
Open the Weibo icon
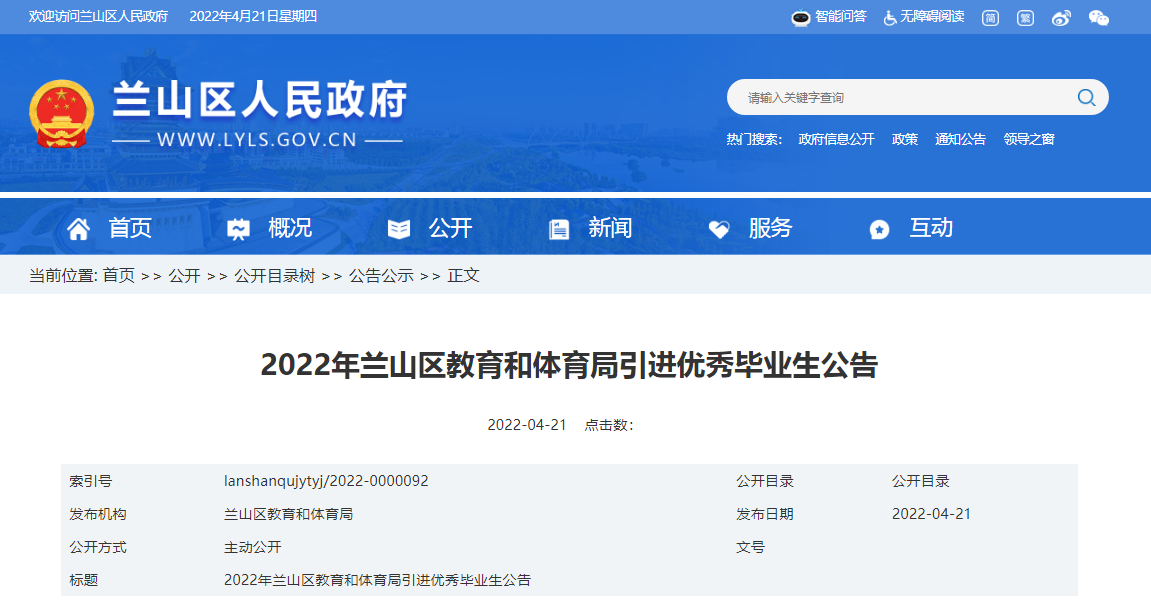coord(1061,18)
